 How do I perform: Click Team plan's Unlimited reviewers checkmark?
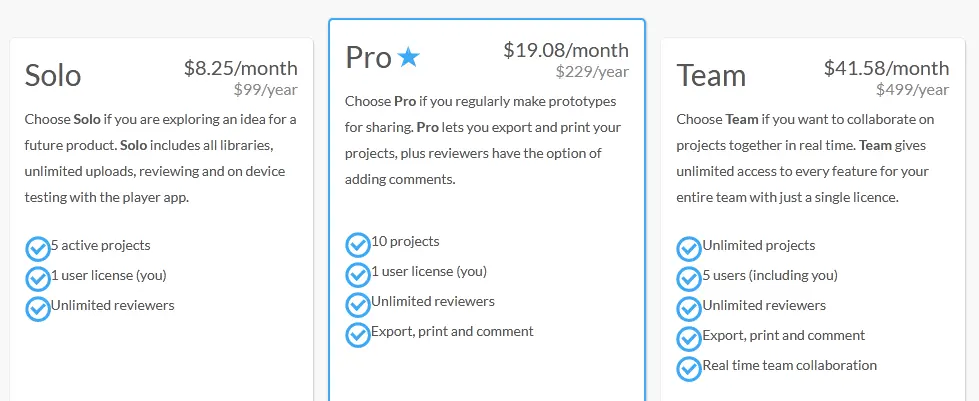pos(689,309)
